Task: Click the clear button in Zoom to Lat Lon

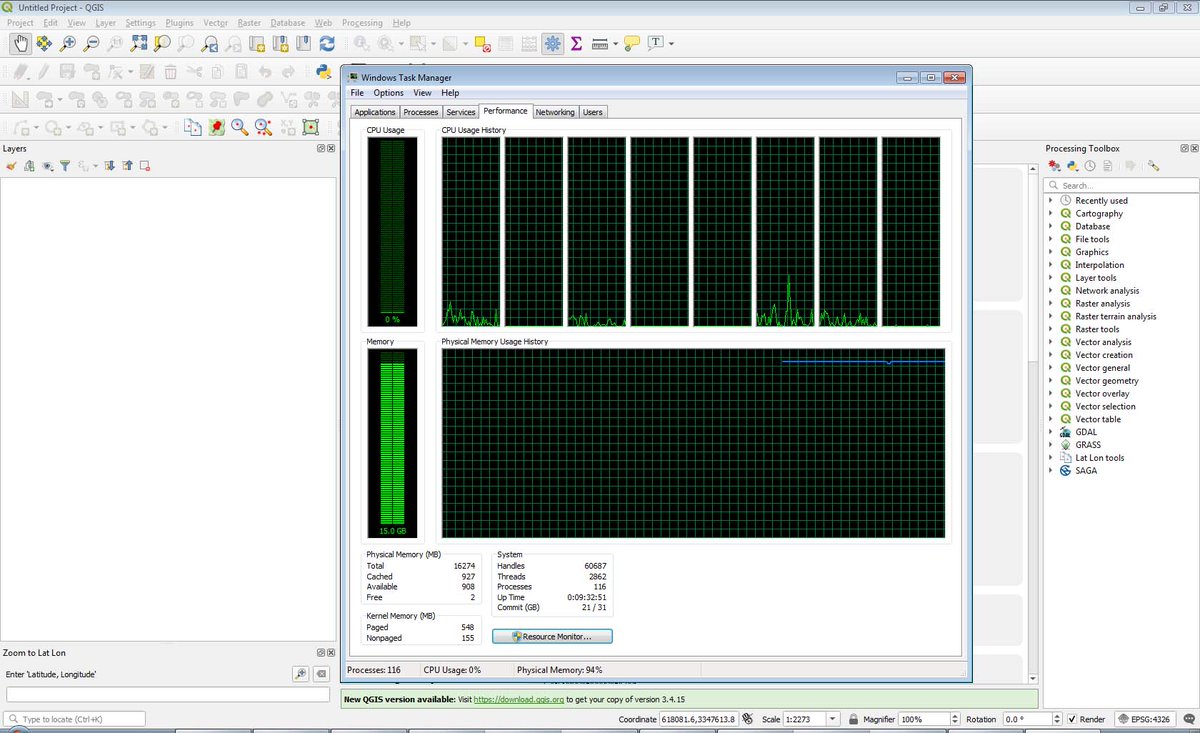Action: point(321,674)
